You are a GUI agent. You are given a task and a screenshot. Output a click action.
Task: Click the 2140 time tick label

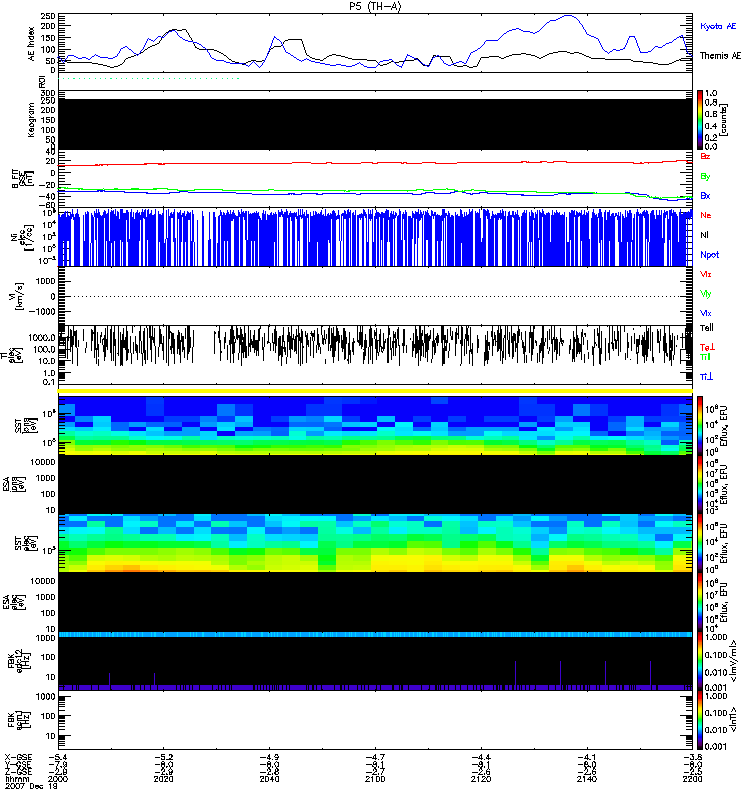click(586, 781)
